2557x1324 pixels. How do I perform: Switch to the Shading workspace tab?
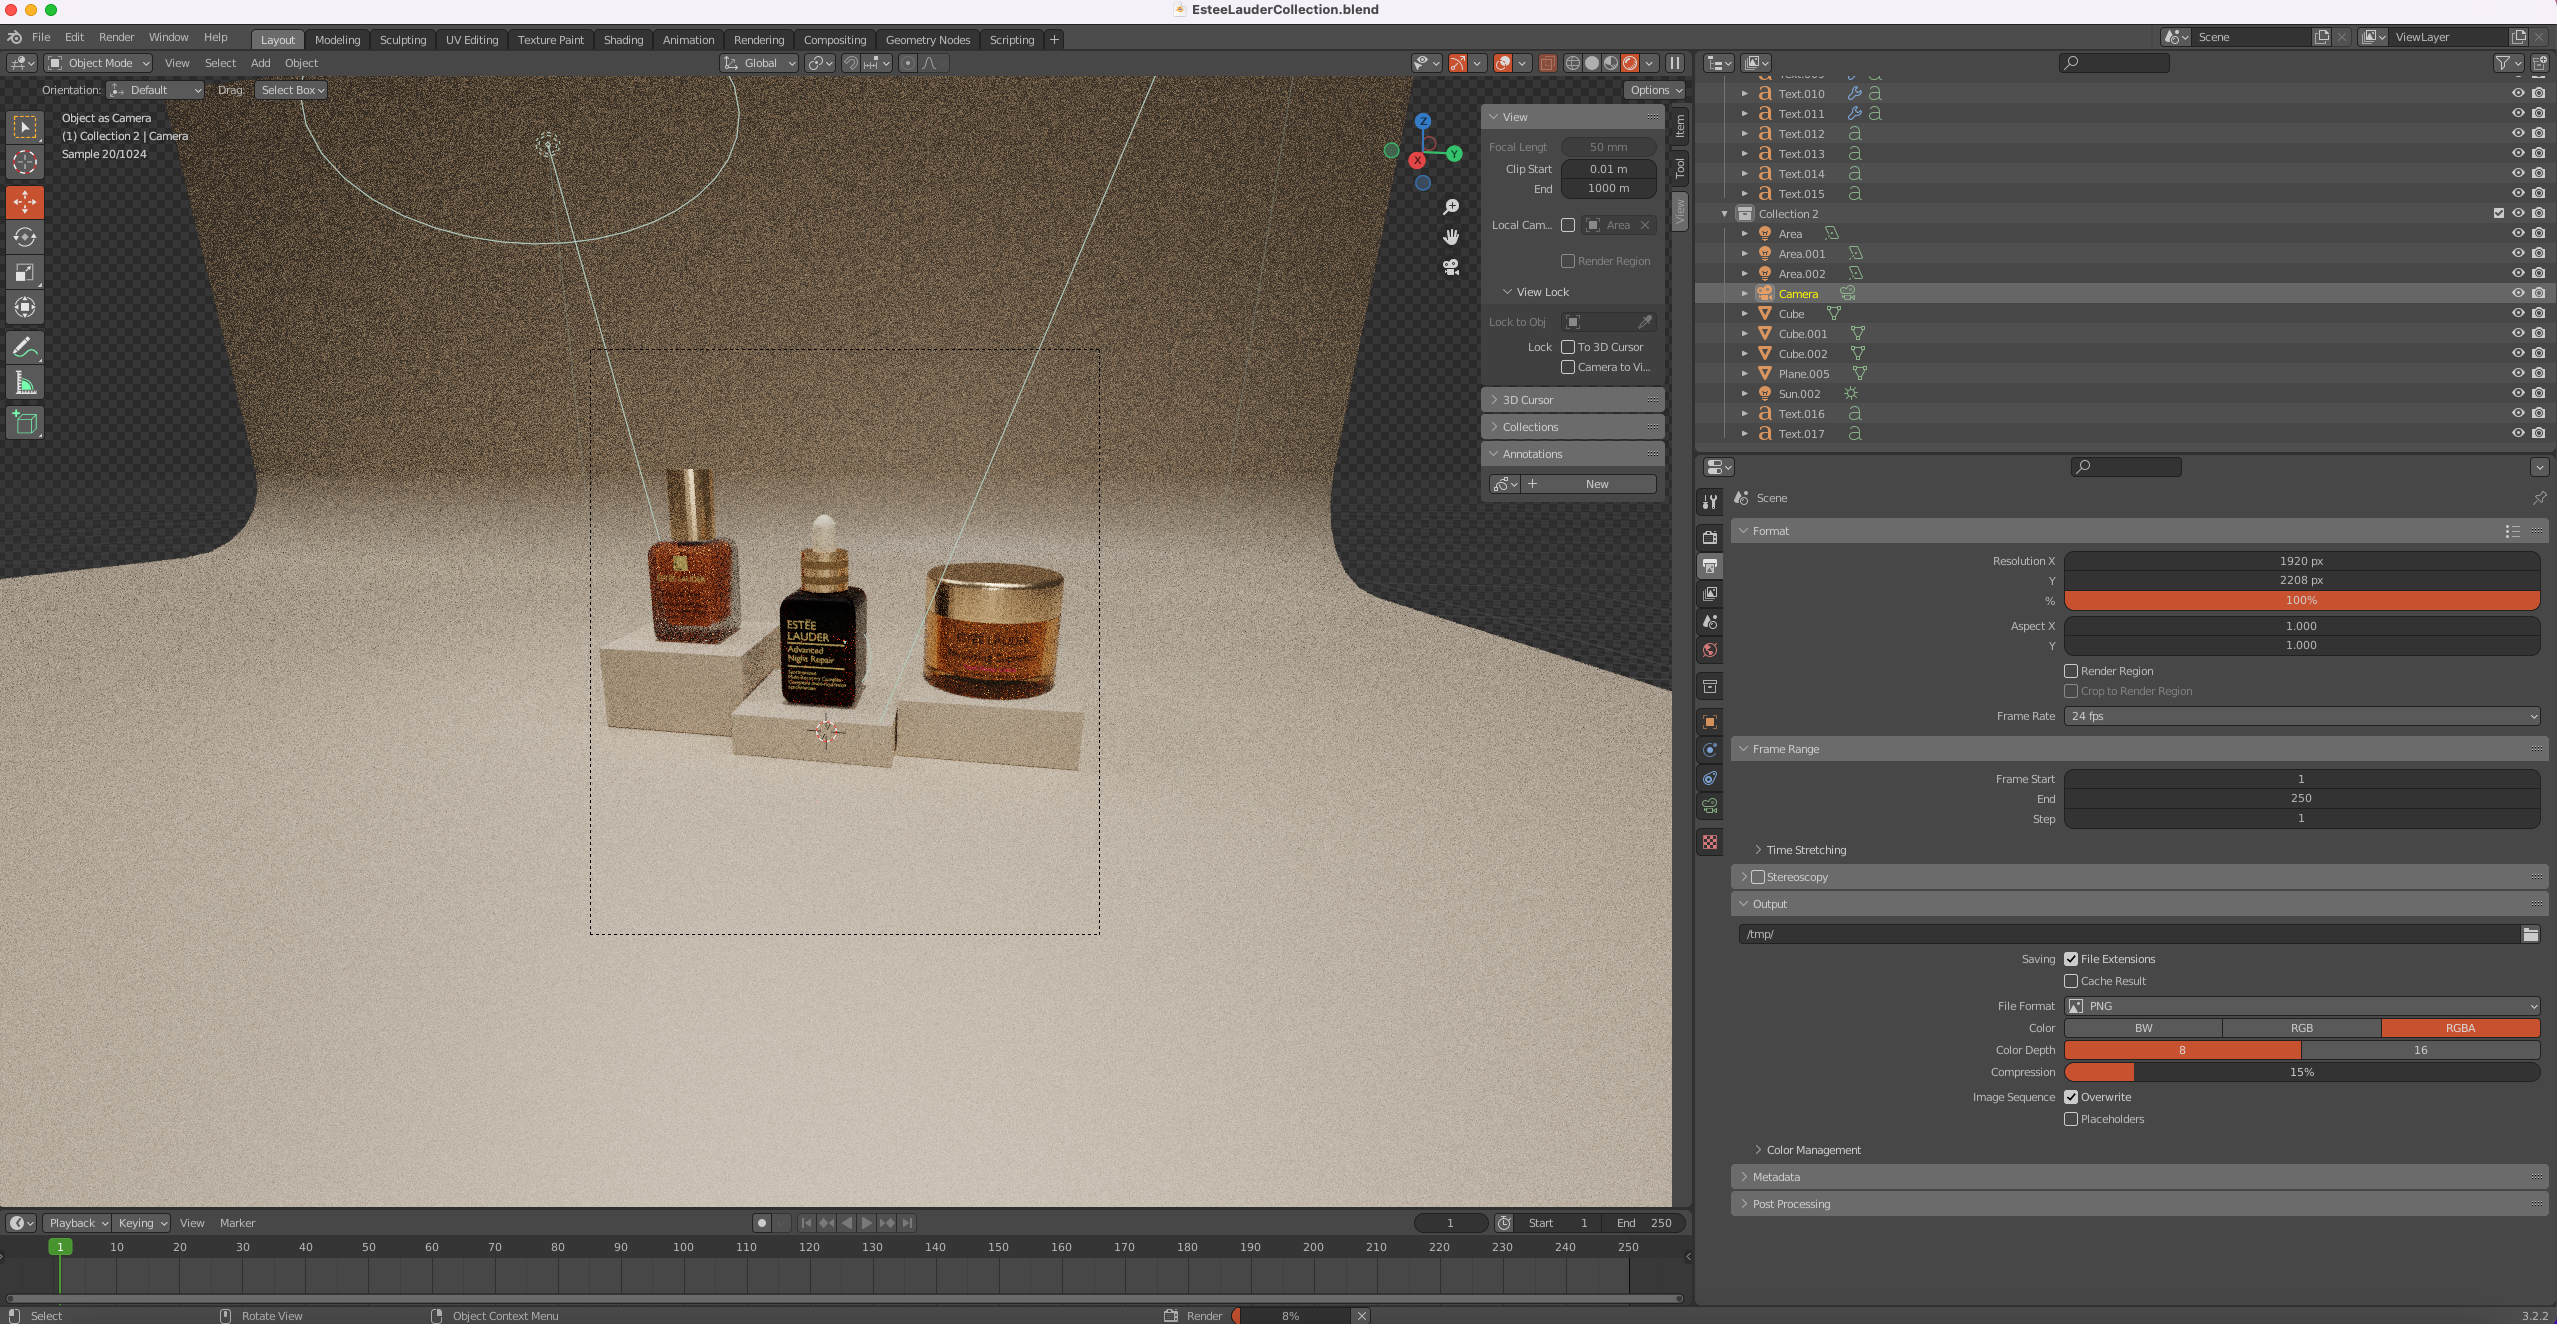623,40
